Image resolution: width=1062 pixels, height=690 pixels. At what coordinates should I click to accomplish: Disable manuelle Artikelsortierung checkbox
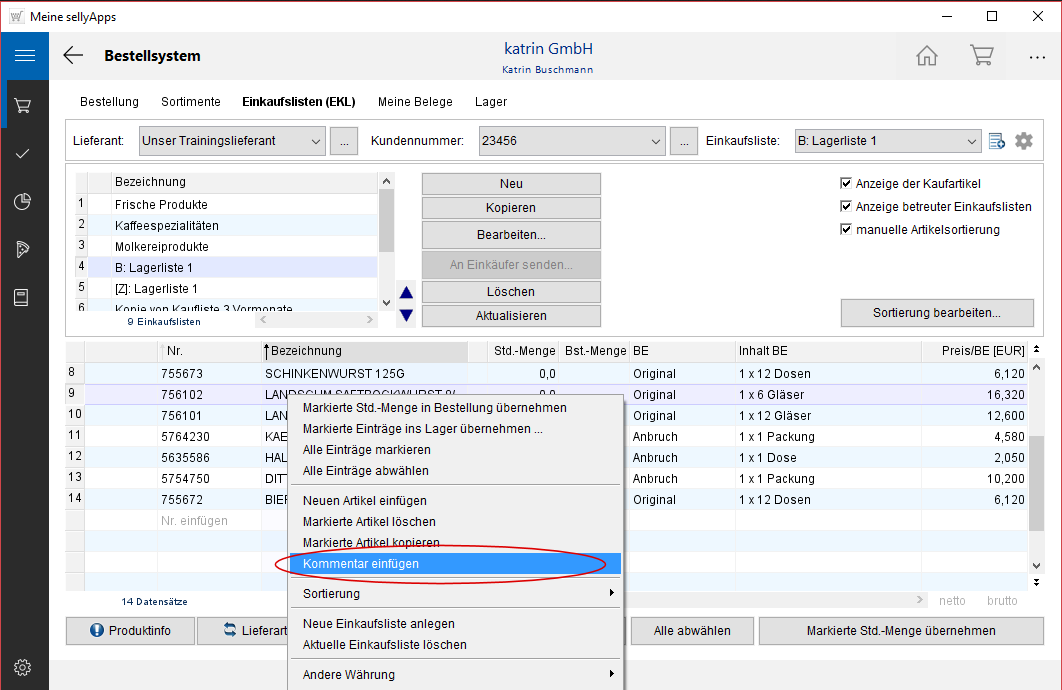[x=846, y=230]
